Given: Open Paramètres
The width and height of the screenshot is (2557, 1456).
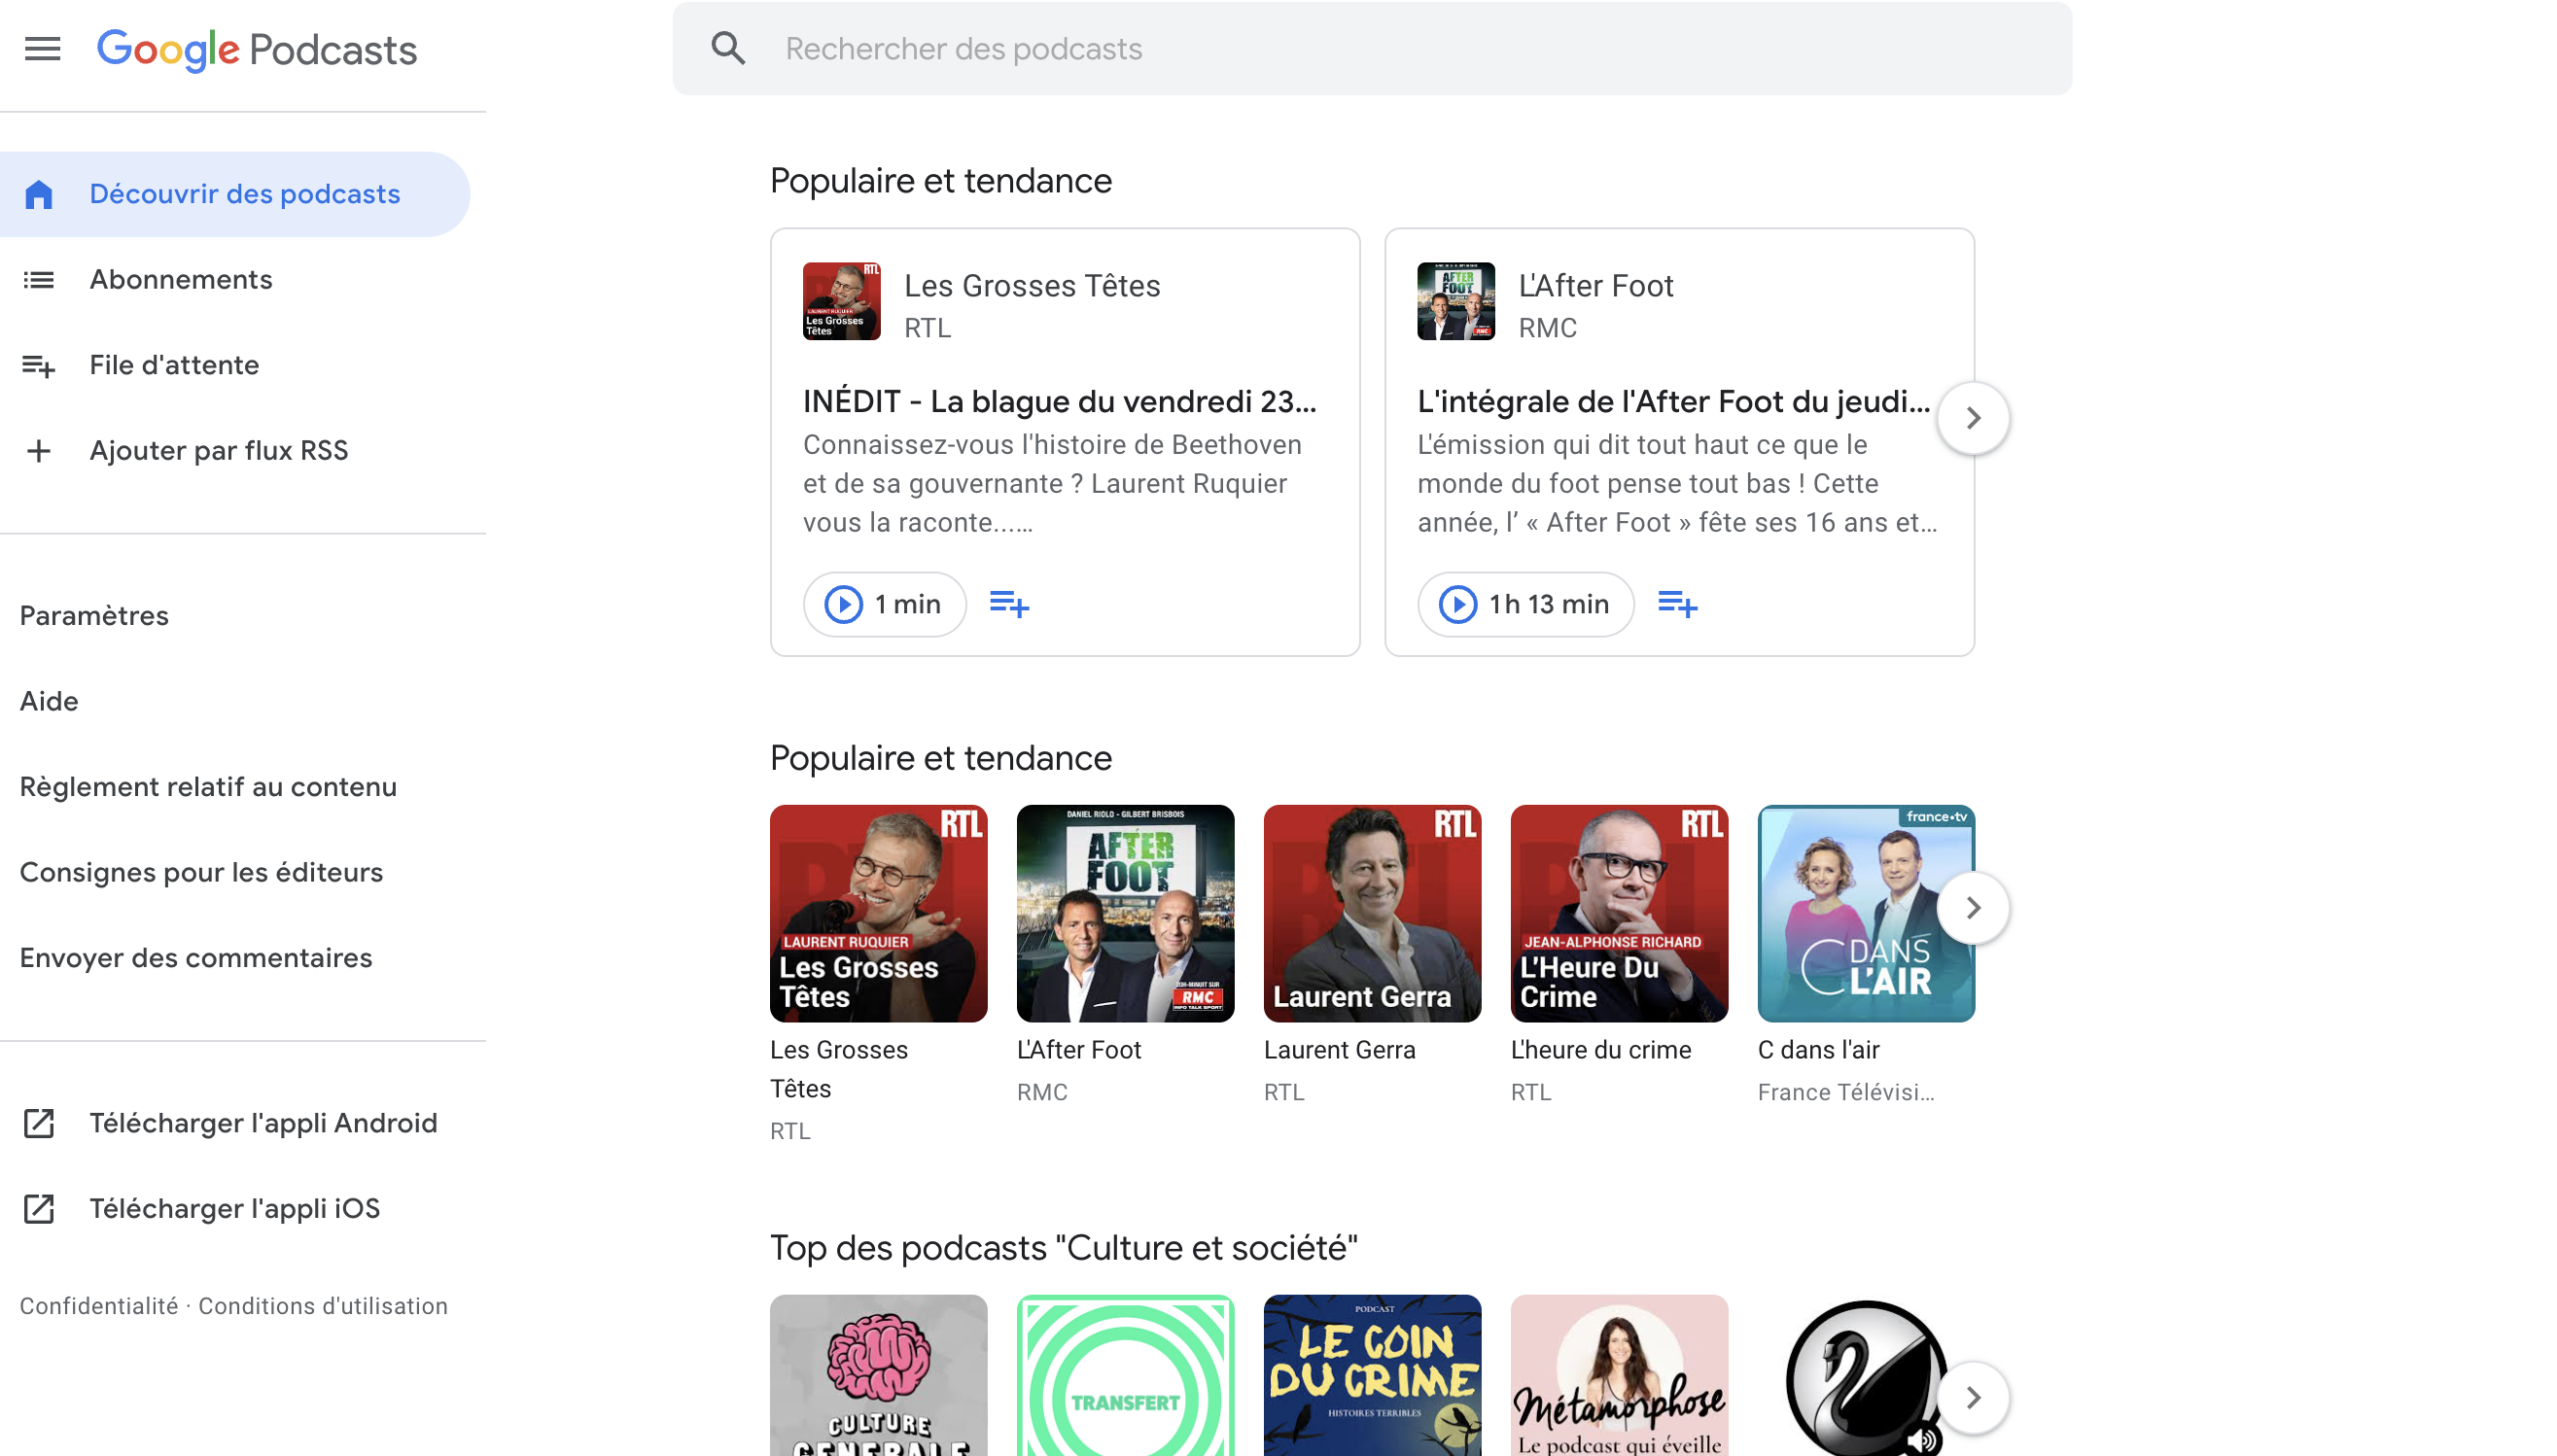Looking at the screenshot, I should [x=94, y=615].
